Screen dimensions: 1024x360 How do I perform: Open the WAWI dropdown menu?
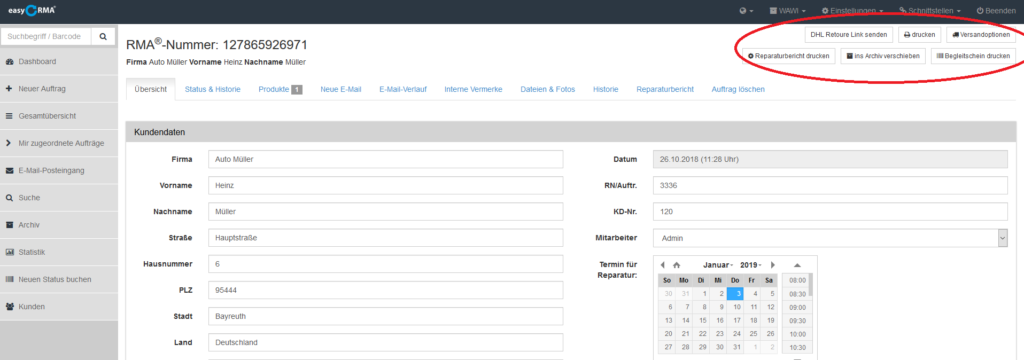(787, 11)
